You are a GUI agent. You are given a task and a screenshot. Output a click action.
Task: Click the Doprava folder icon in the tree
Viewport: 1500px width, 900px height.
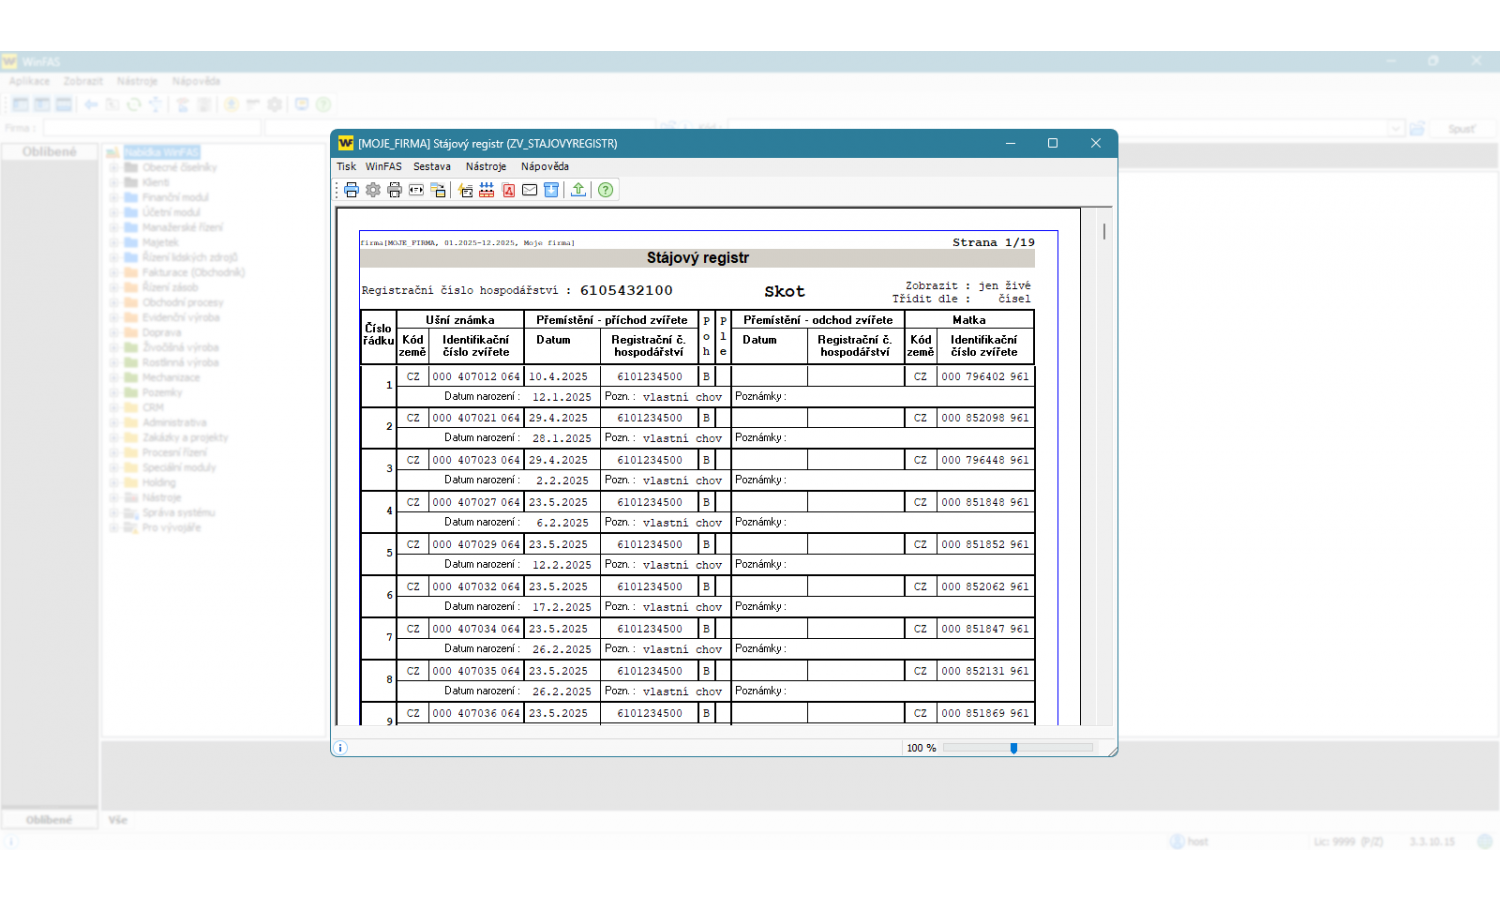coord(131,332)
